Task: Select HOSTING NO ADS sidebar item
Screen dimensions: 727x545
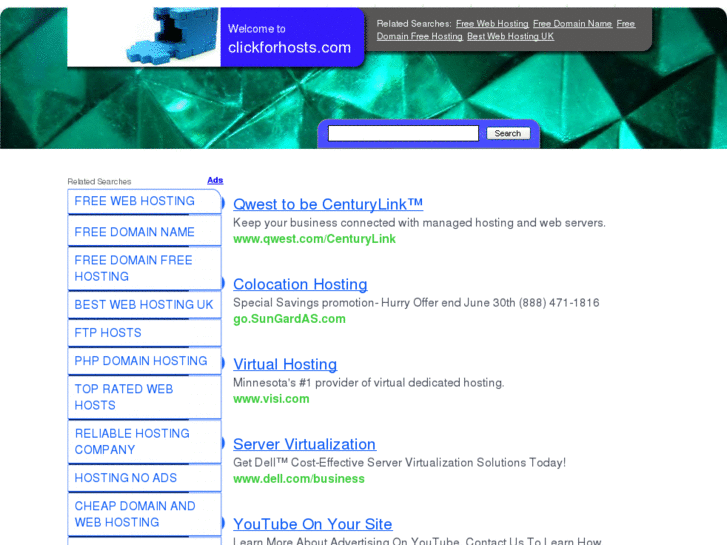Action: [x=144, y=478]
